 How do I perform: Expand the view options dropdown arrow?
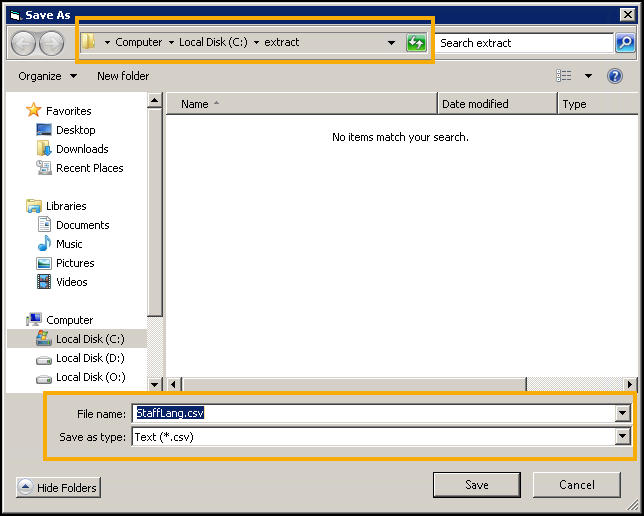[x=588, y=76]
